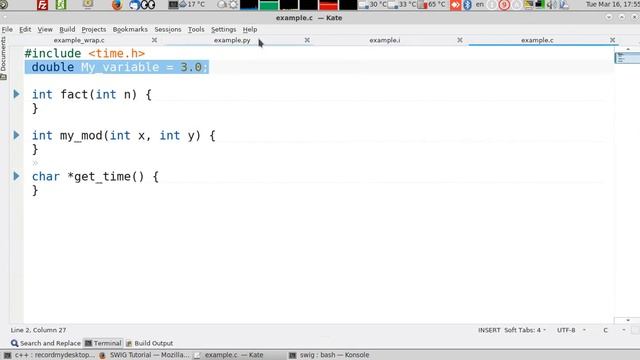
Task: Close the example.py tab
Action: [x=307, y=40]
